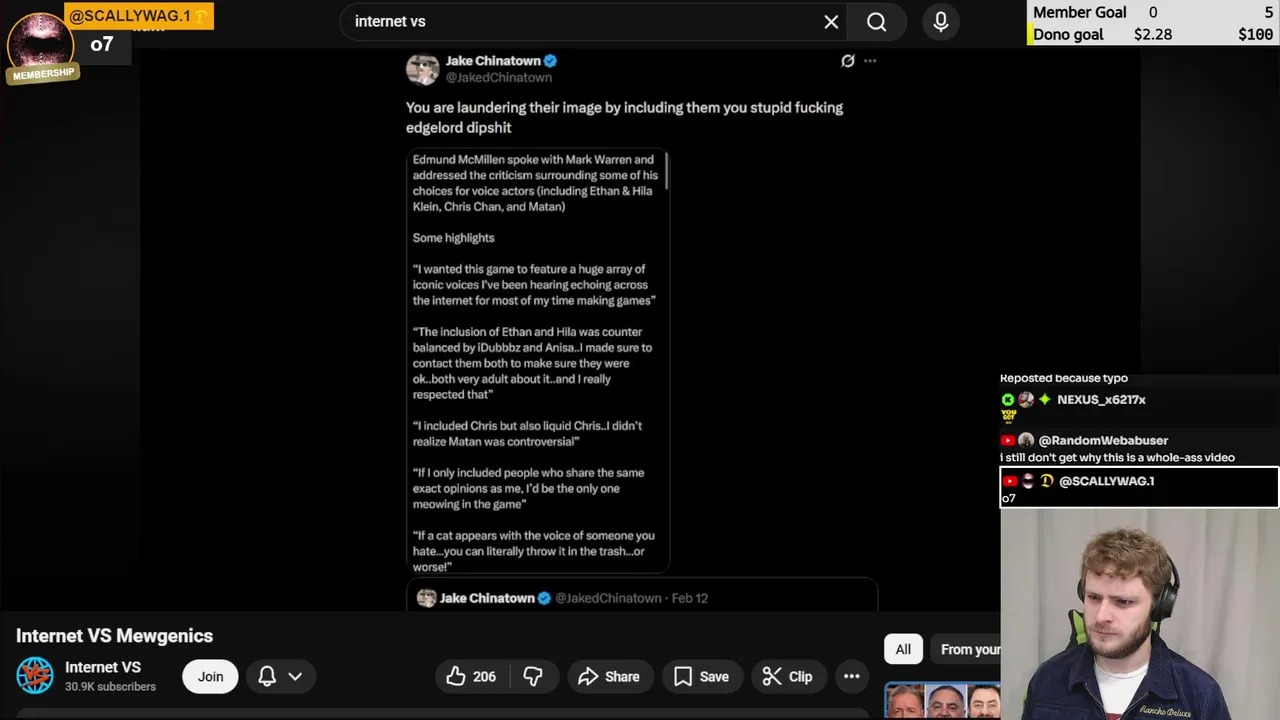Screen dimensions: 1280x720
Task: Click the MEMBERSHIP badge avatar
Action: coord(41,48)
